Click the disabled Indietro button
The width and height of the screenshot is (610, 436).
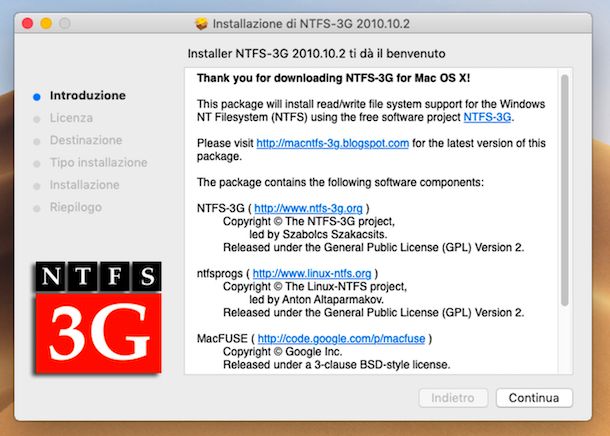coord(453,398)
